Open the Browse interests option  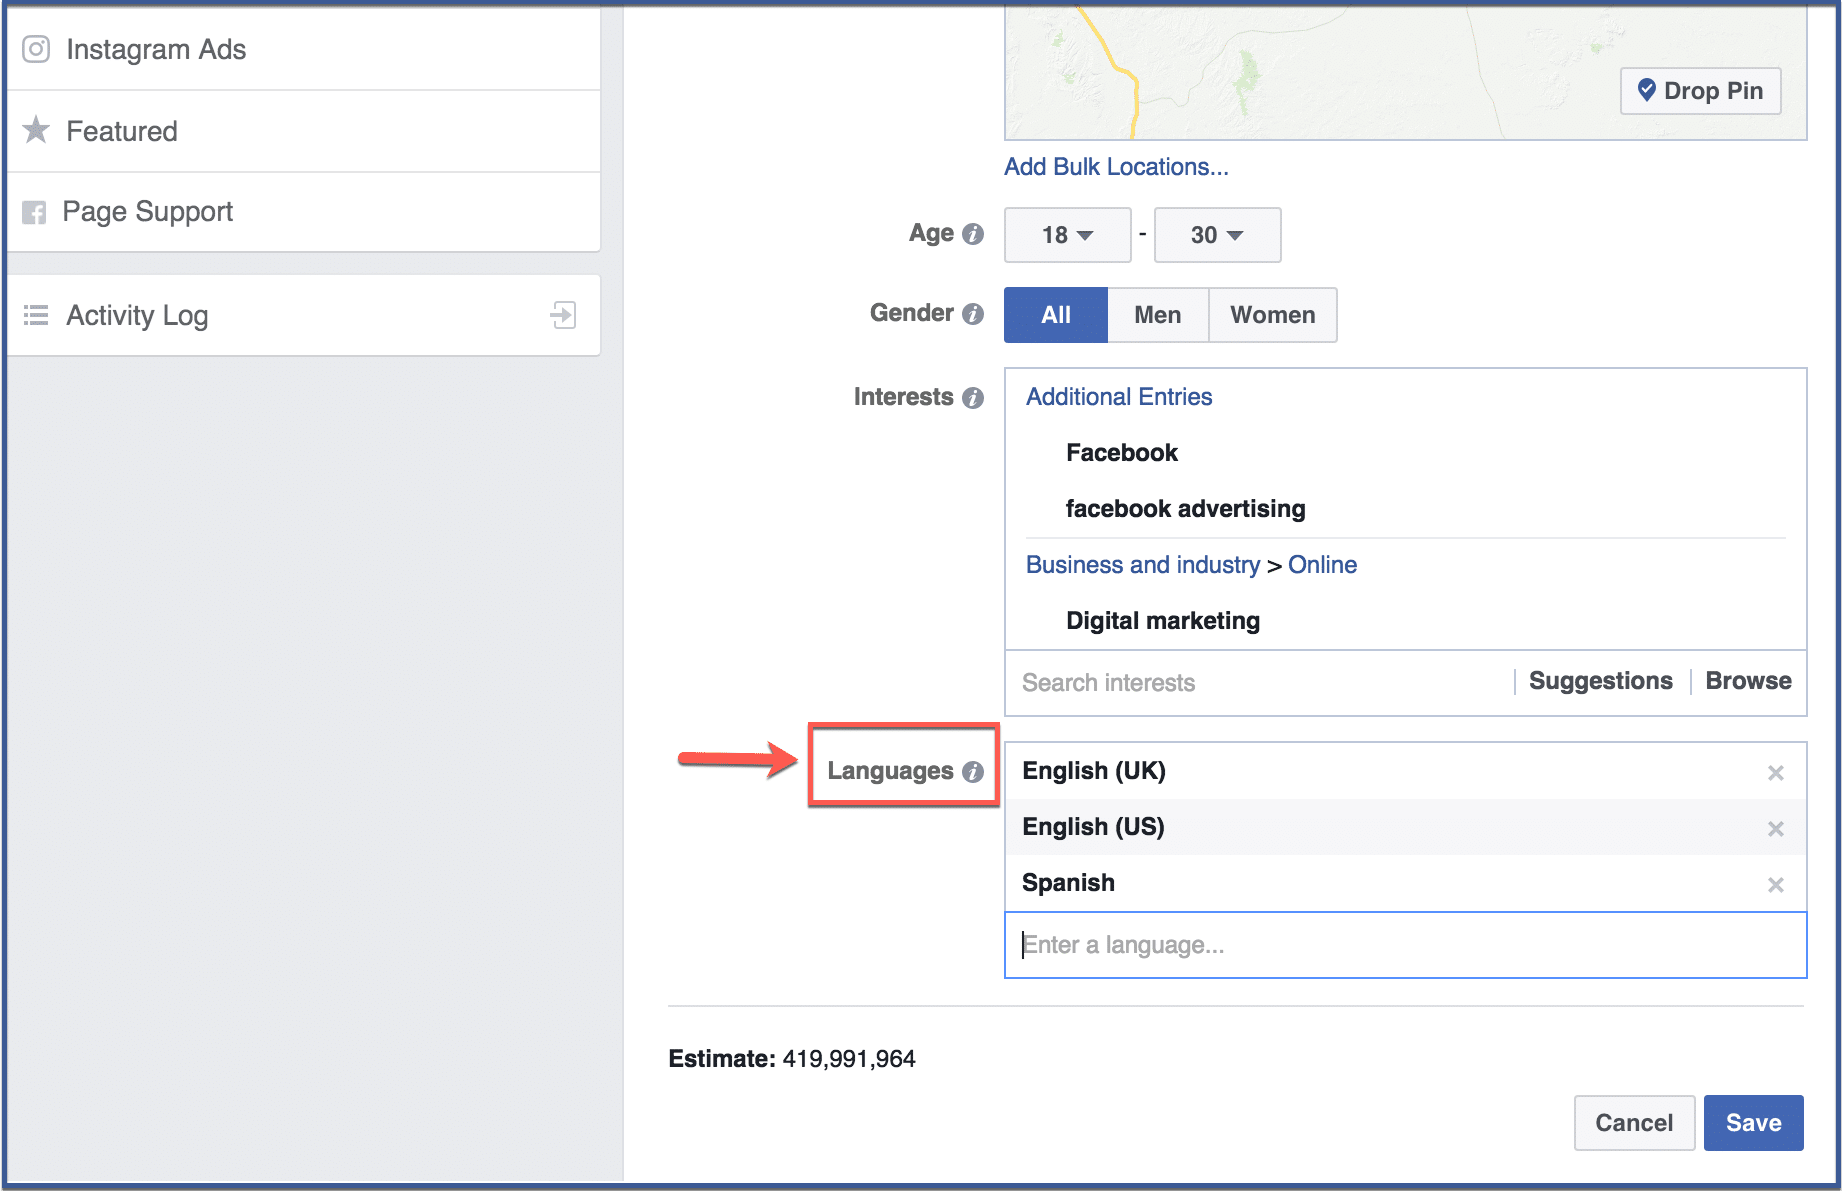(x=1748, y=681)
